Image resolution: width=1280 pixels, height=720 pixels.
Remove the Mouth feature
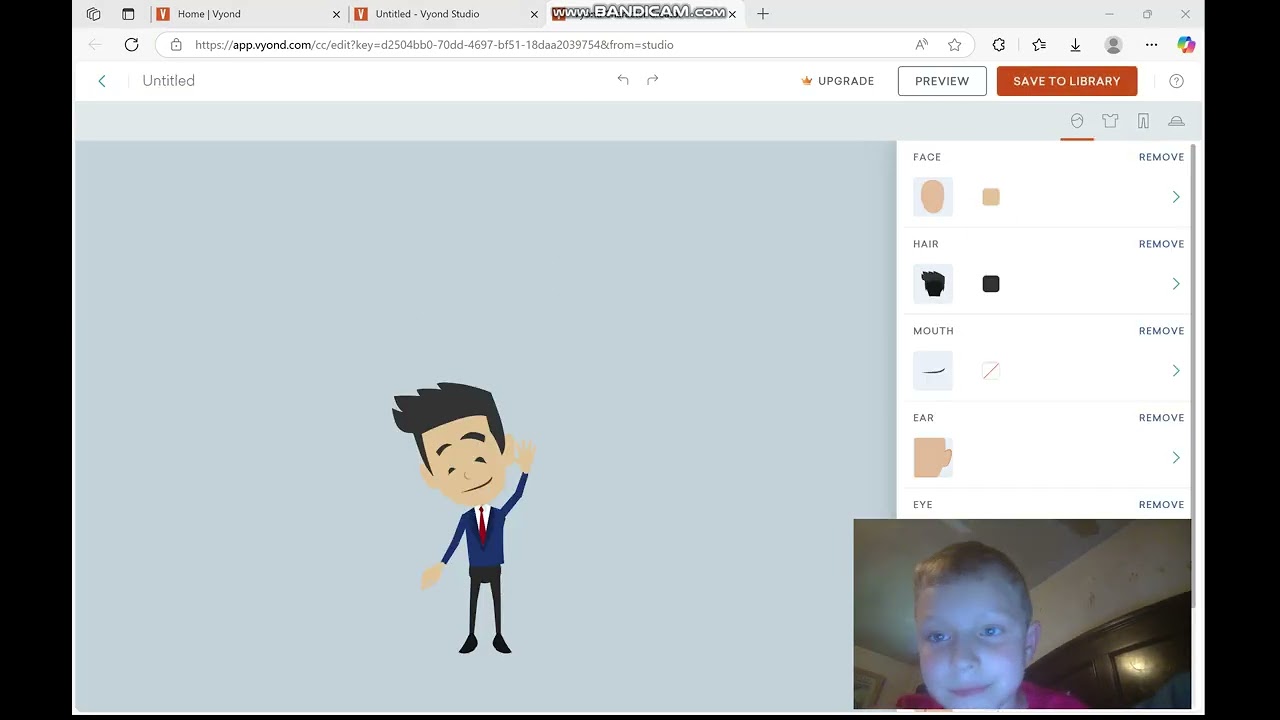[x=1161, y=331]
